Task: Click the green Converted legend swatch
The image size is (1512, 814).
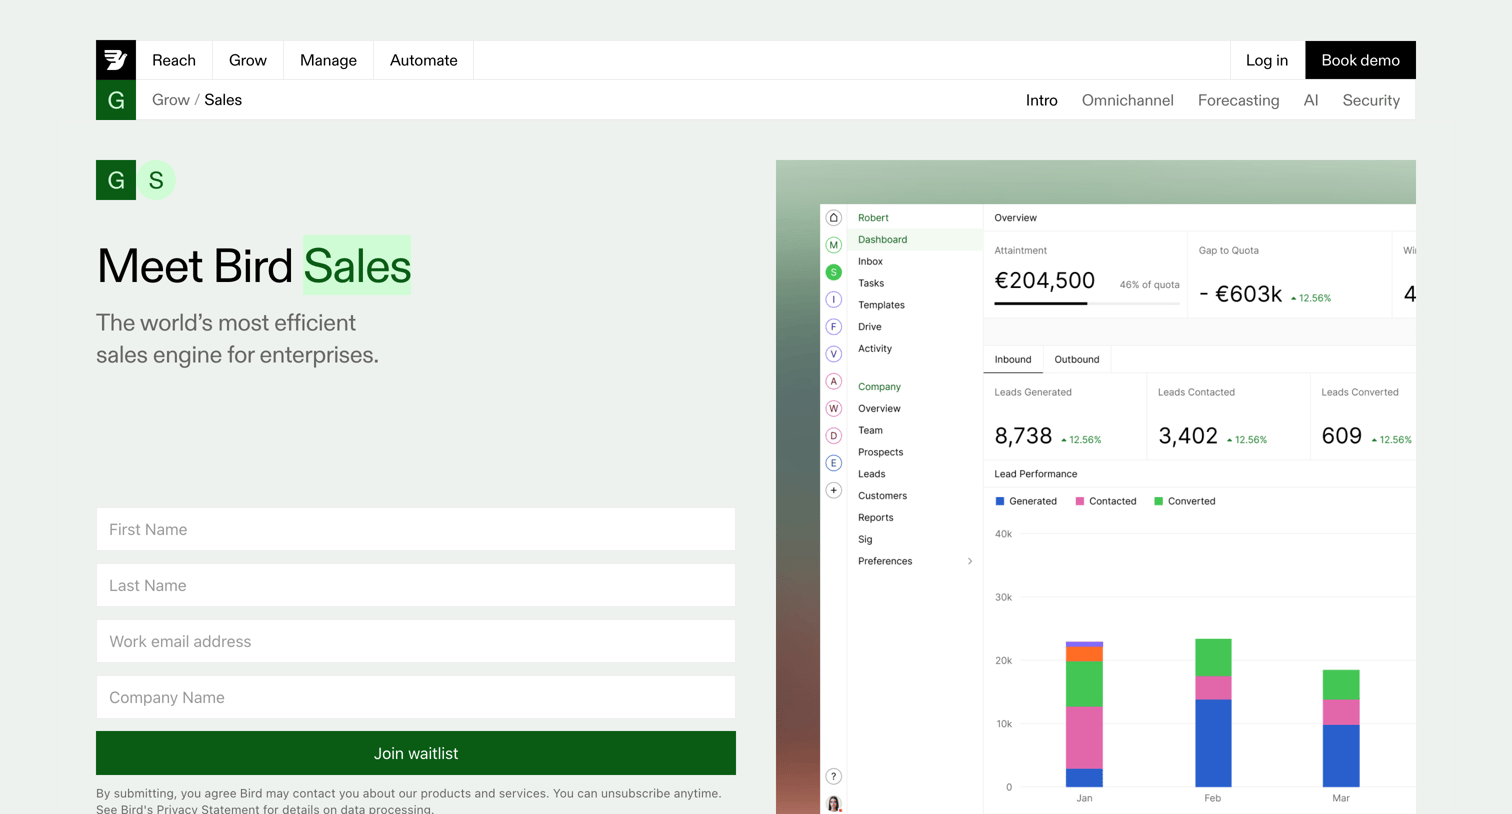Action: click(1159, 501)
